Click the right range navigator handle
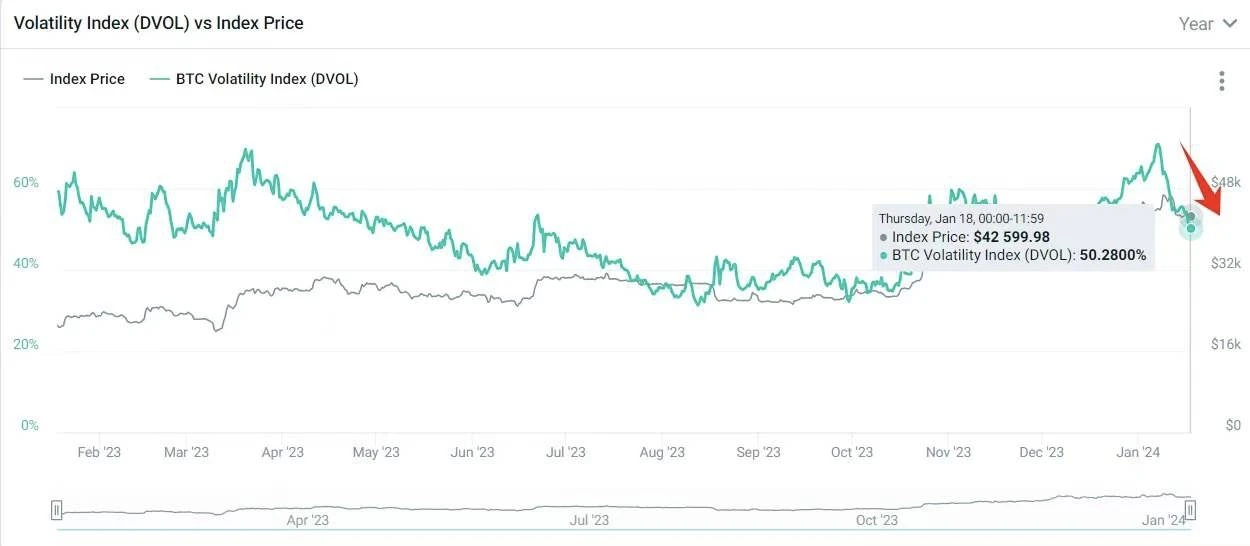The height and width of the screenshot is (546, 1250). click(x=1191, y=511)
